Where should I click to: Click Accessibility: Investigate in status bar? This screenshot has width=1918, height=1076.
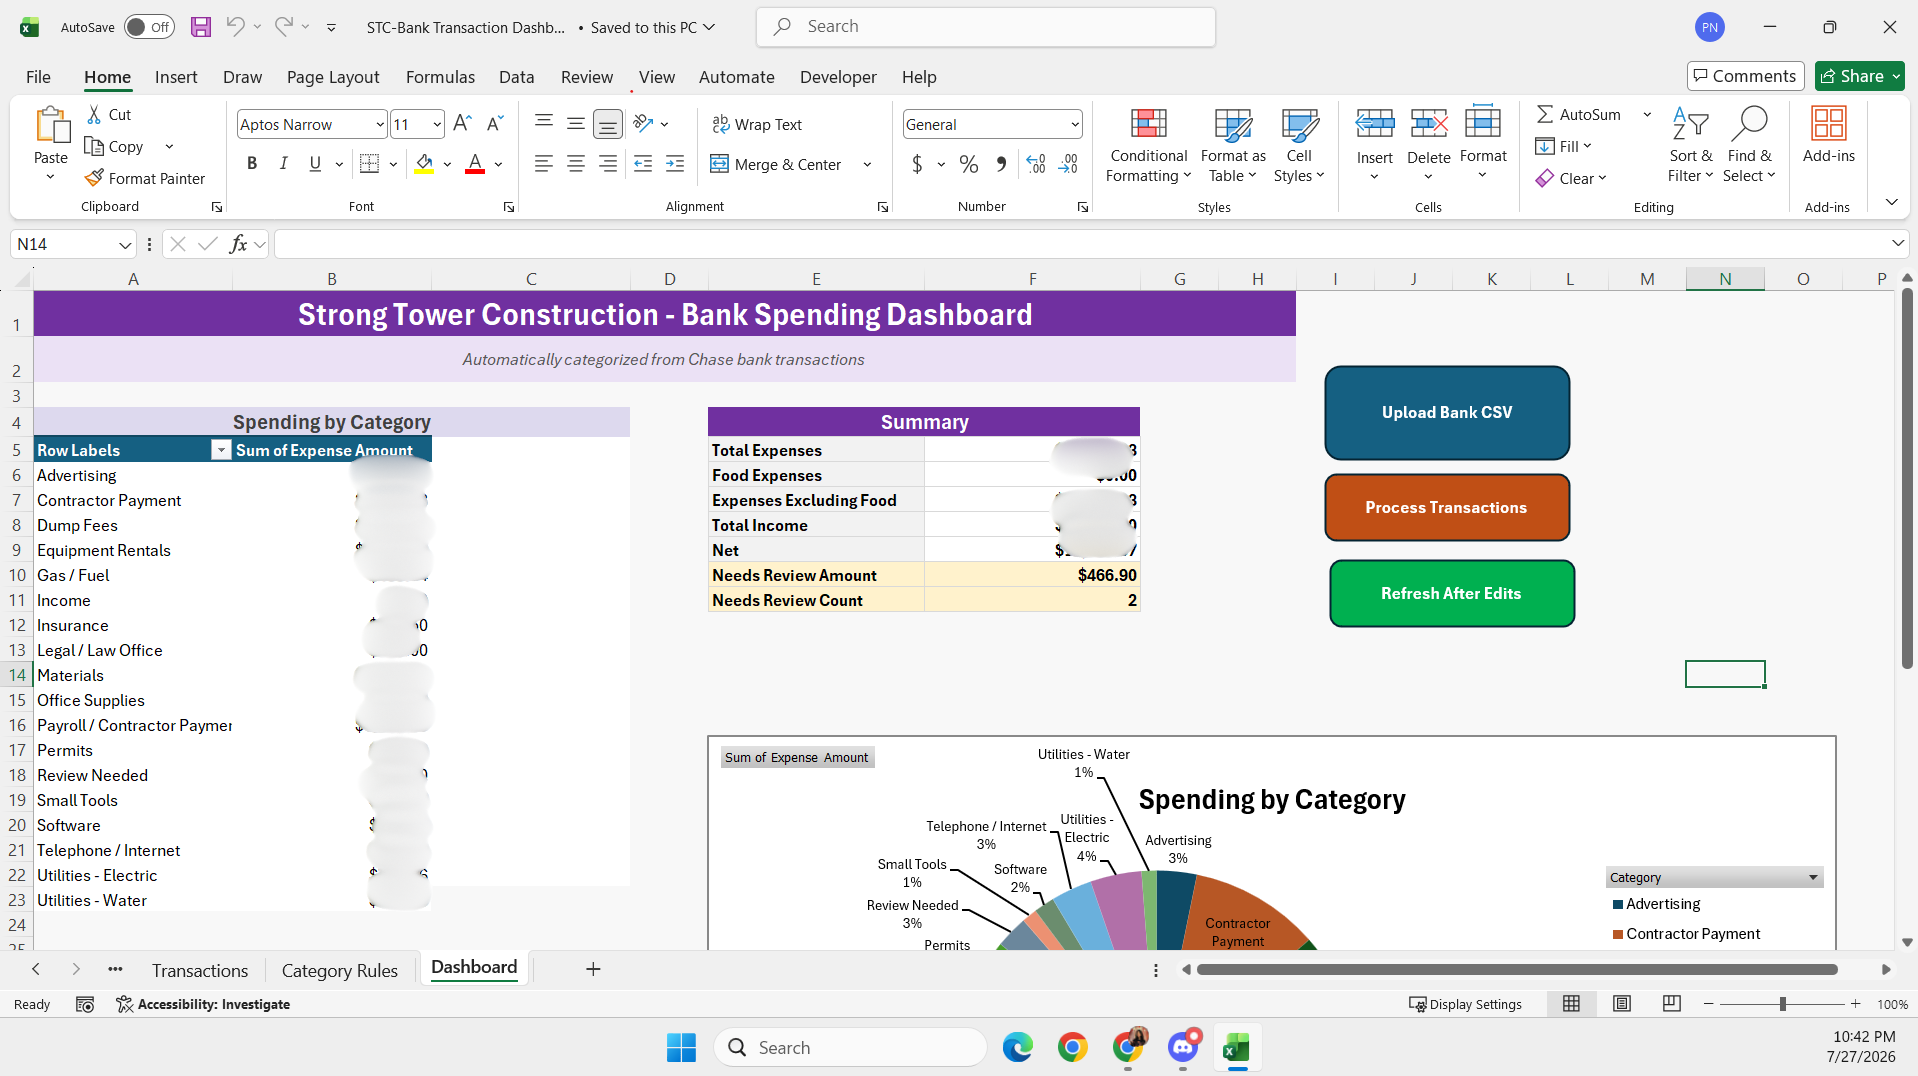203,1004
